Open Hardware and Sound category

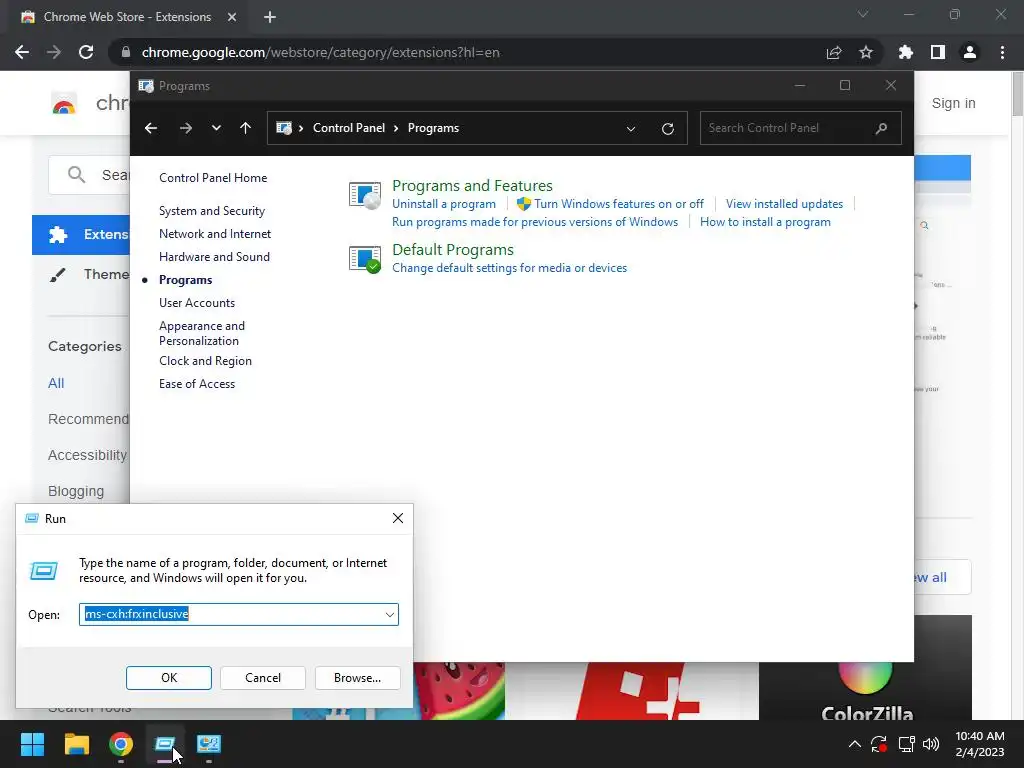pos(214,257)
